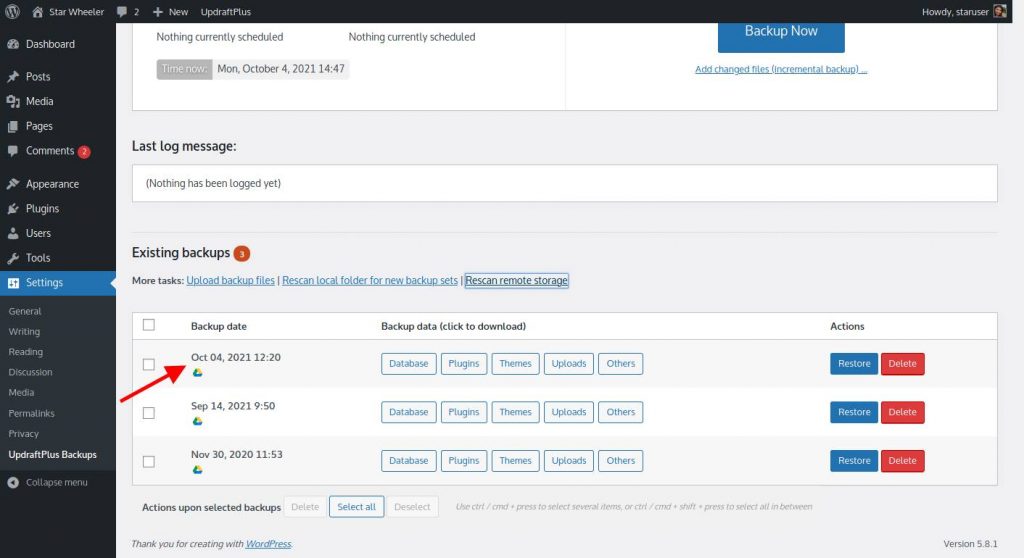1024x558 pixels.
Task: Open the staruser avatar in admin bar
Action: 999,11
